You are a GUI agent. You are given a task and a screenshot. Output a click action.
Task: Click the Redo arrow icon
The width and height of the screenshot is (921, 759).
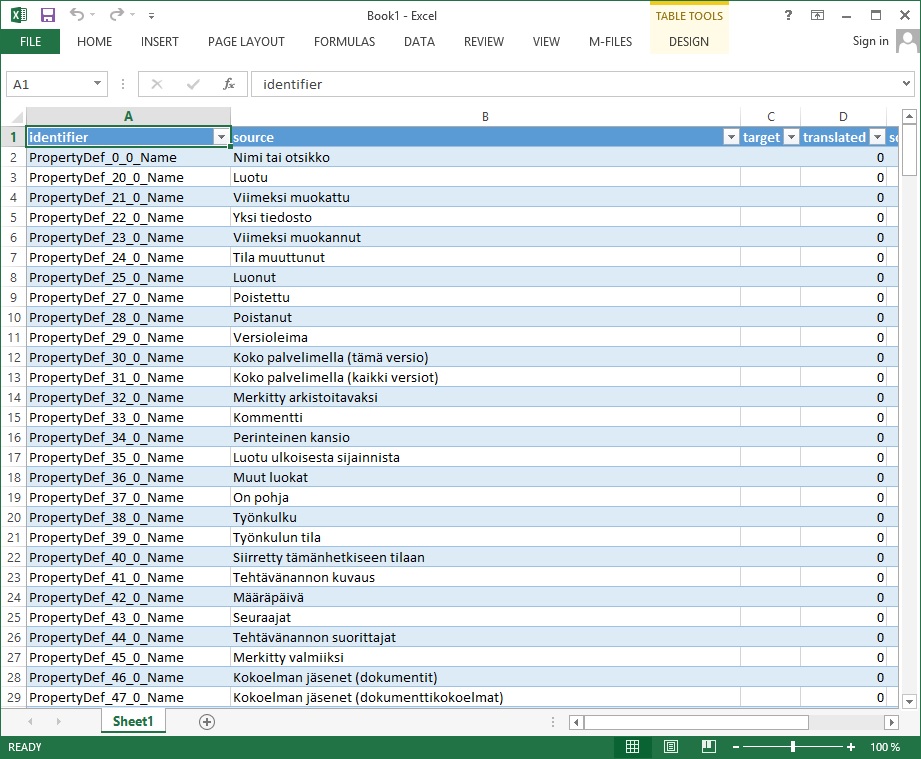point(117,15)
